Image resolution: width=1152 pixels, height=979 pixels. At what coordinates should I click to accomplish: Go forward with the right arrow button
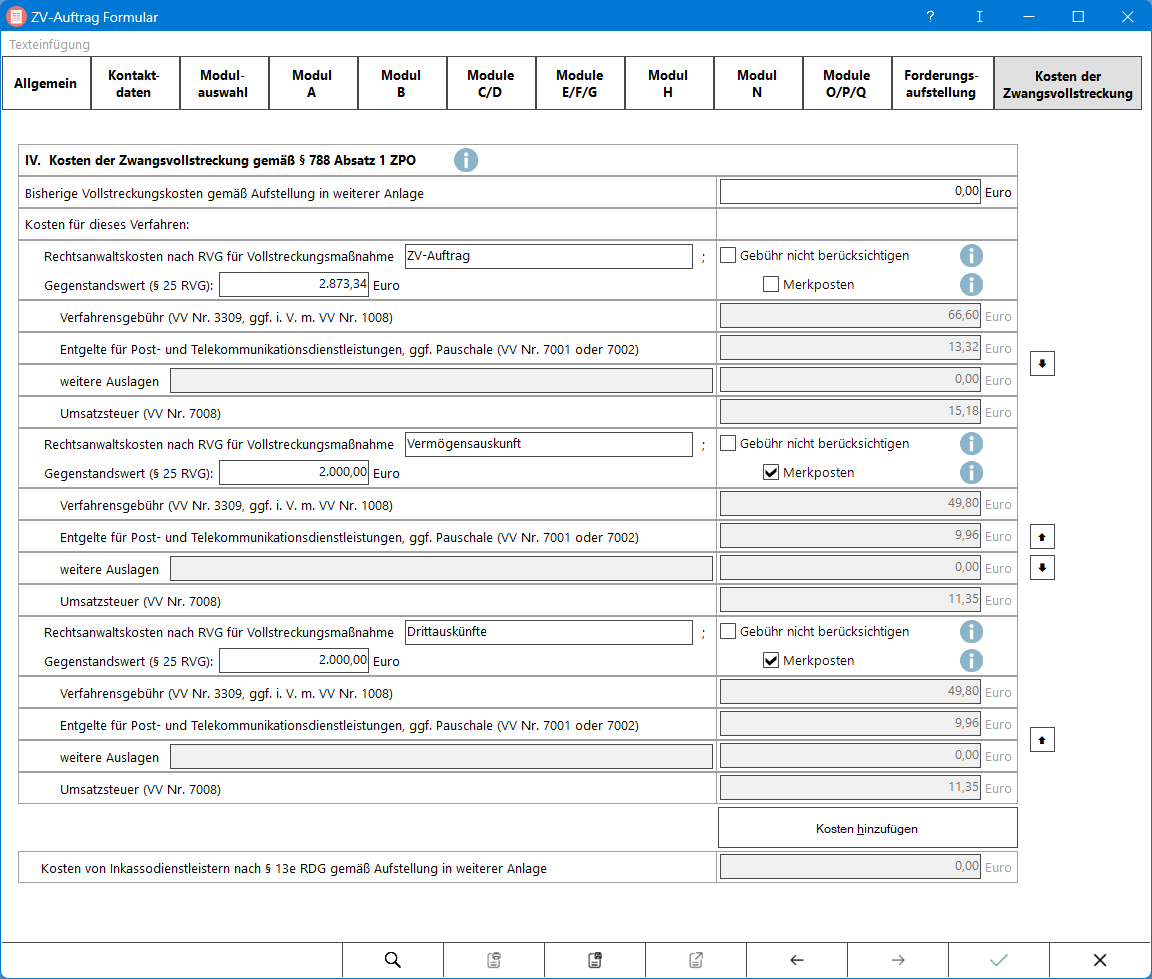(898, 960)
